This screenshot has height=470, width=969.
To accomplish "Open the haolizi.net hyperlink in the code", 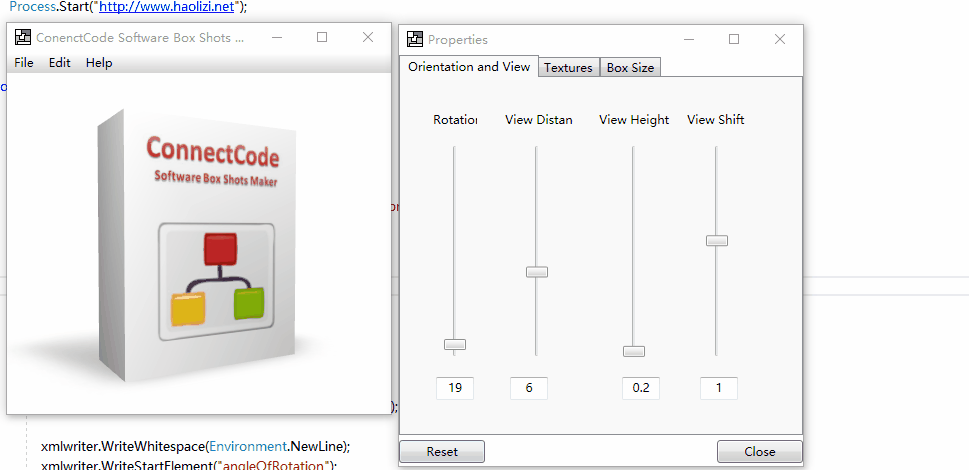I will click(x=169, y=7).
